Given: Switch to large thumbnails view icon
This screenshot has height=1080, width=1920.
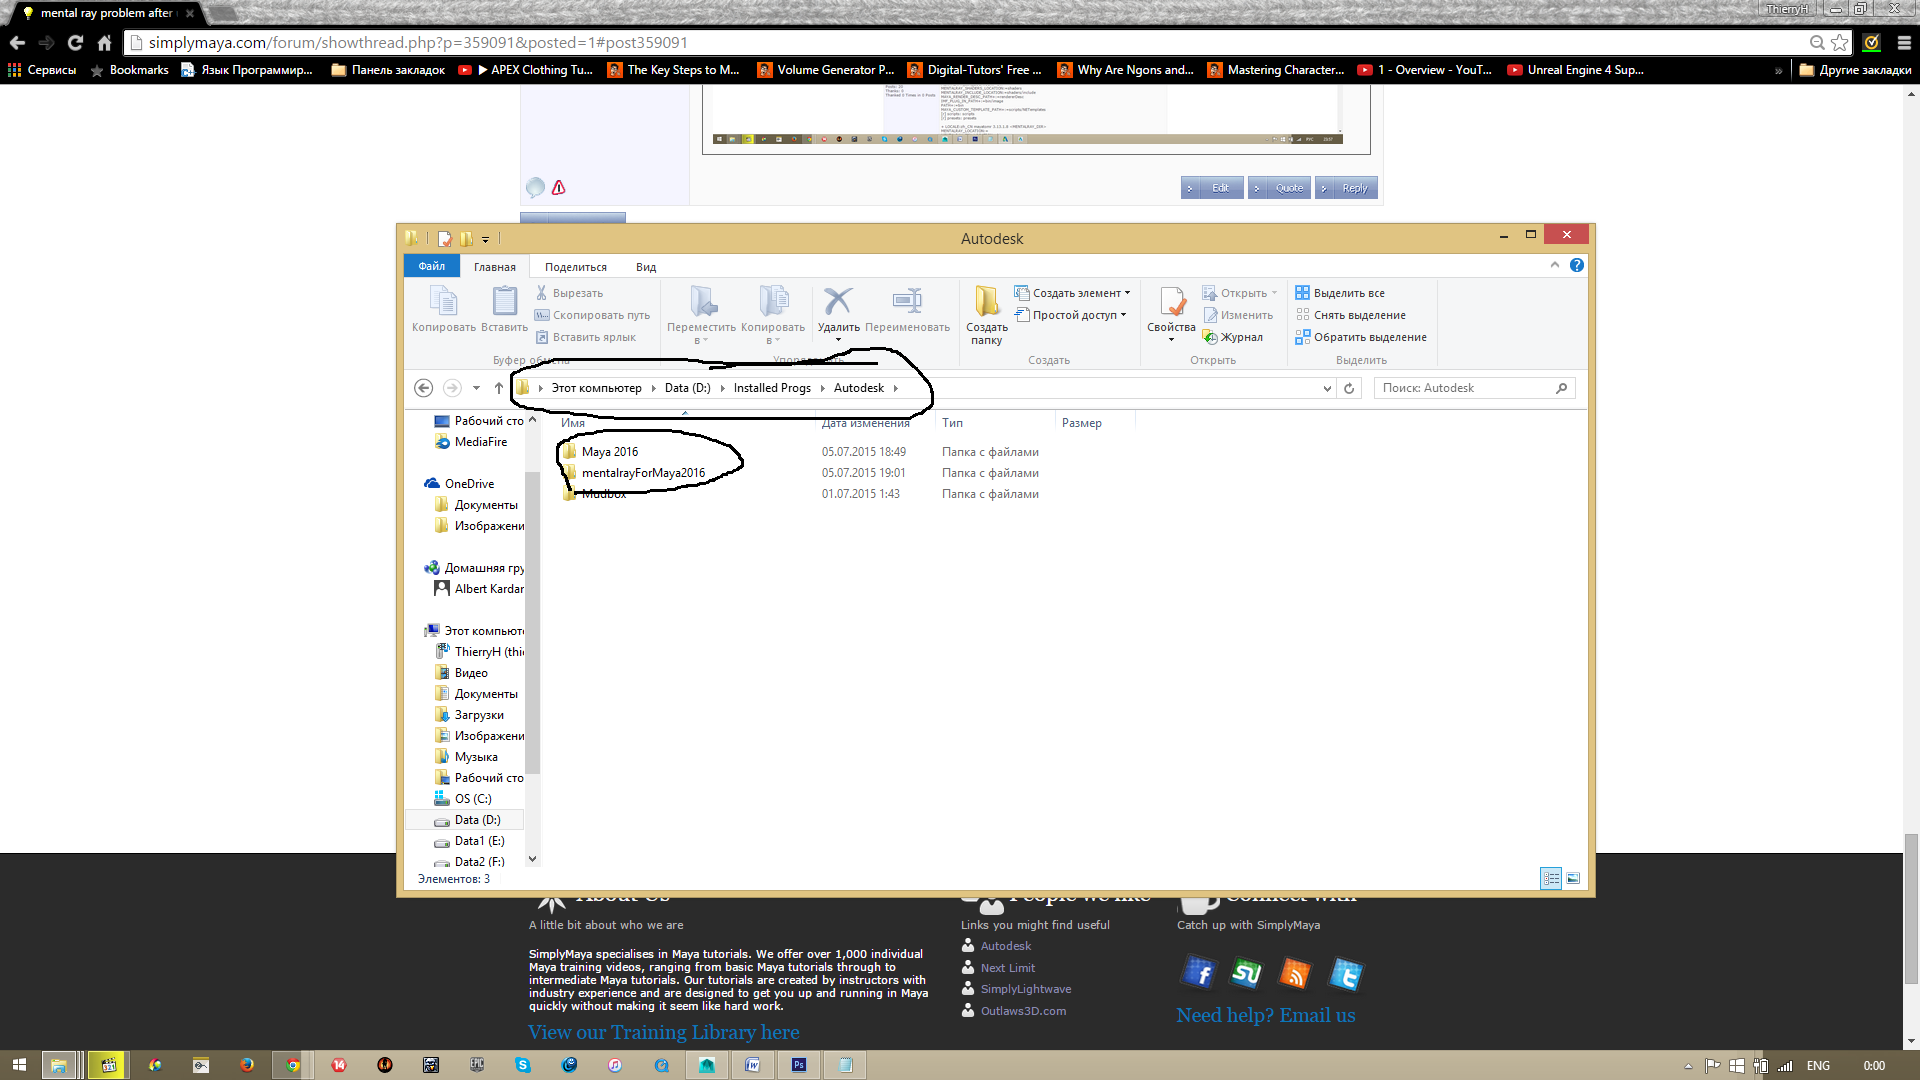Looking at the screenshot, I should coord(1573,878).
